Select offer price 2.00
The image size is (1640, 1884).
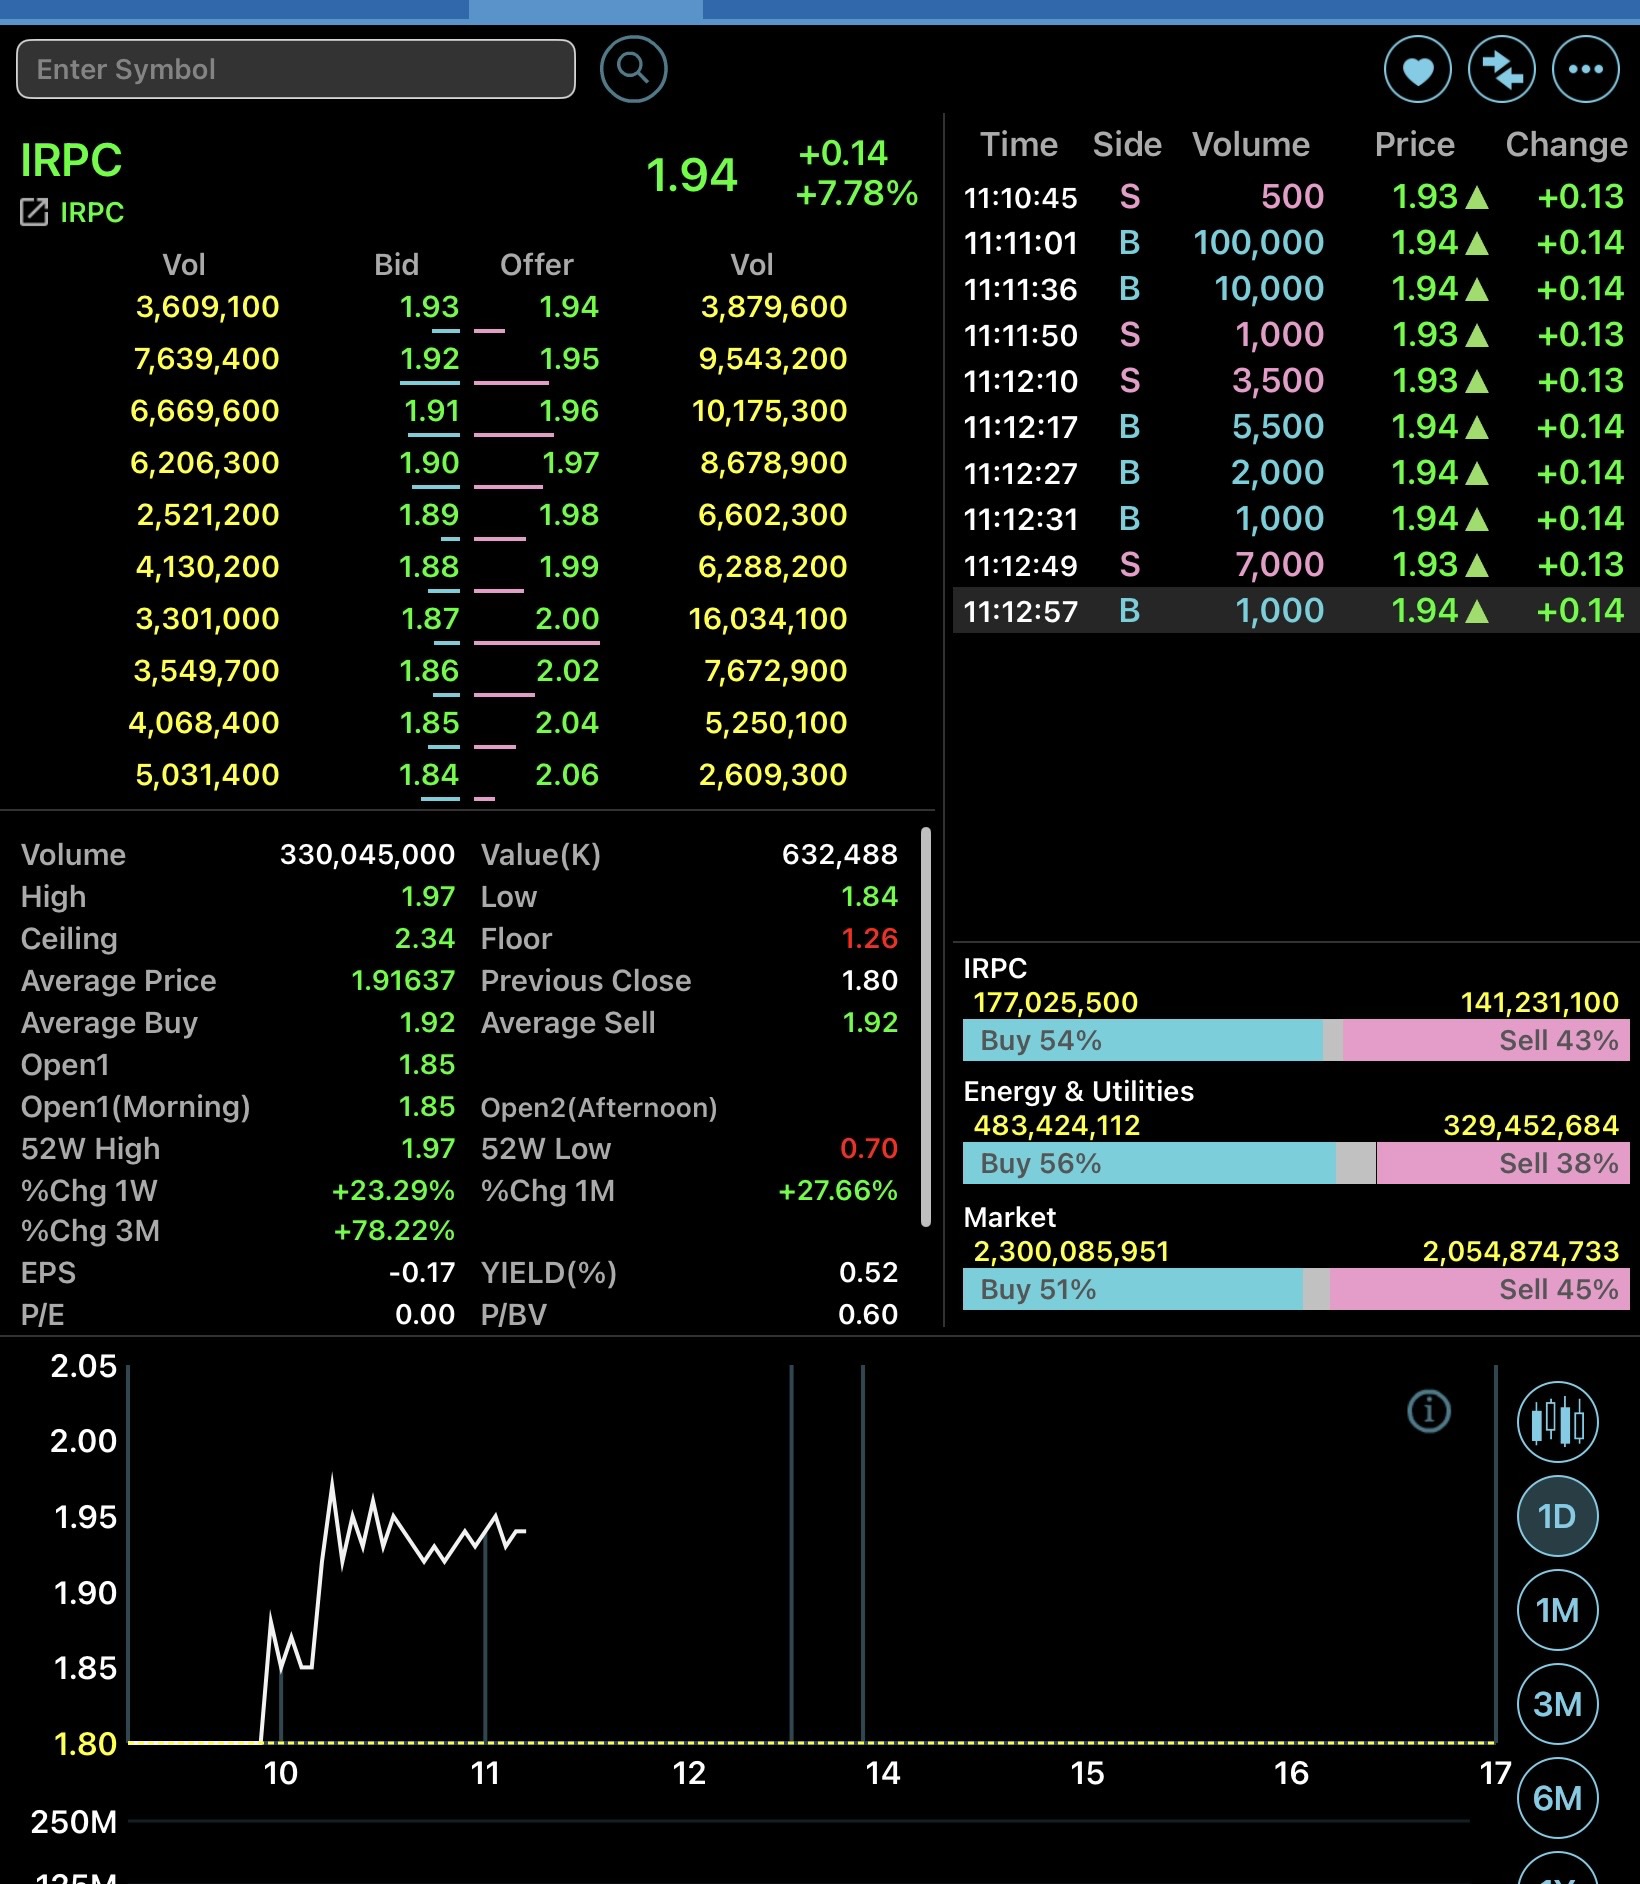click(x=567, y=619)
